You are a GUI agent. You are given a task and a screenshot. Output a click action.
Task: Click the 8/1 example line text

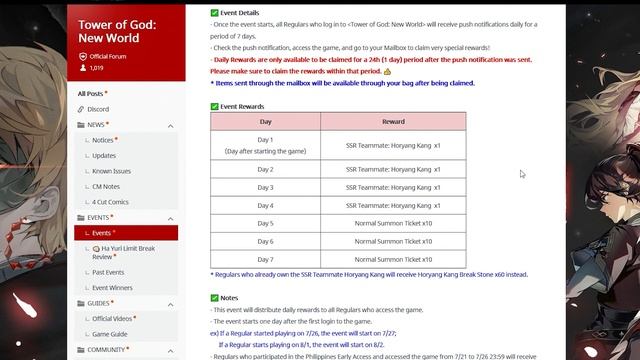click(x=301, y=345)
